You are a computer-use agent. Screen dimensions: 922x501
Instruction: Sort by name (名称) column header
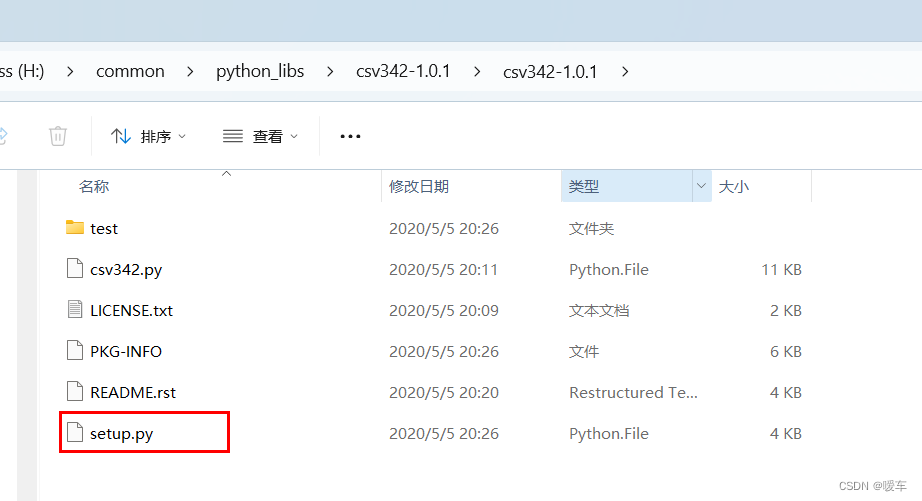click(x=94, y=186)
